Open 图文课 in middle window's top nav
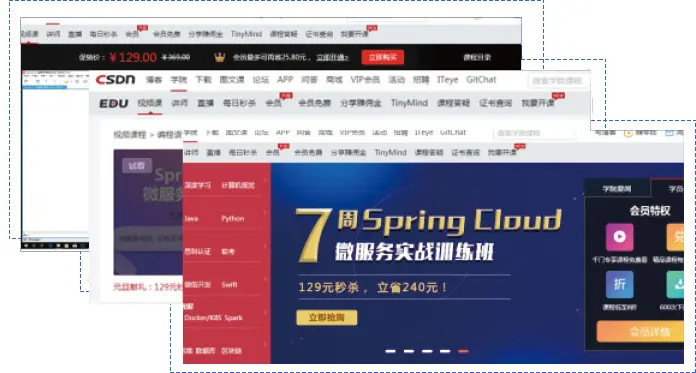 point(232,80)
